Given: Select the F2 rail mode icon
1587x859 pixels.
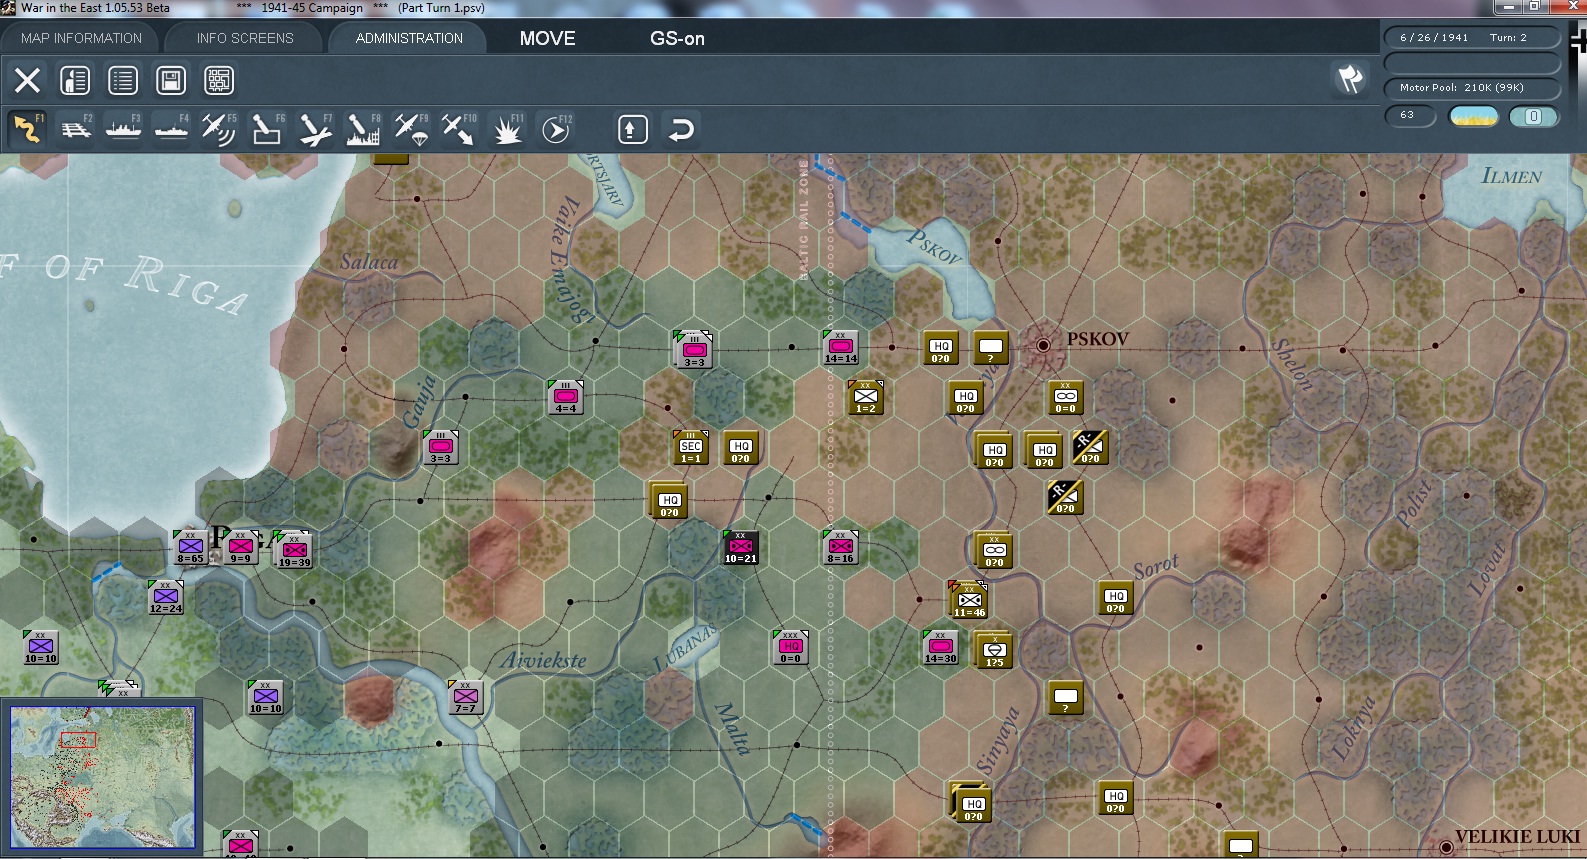Looking at the screenshot, I should 76,129.
